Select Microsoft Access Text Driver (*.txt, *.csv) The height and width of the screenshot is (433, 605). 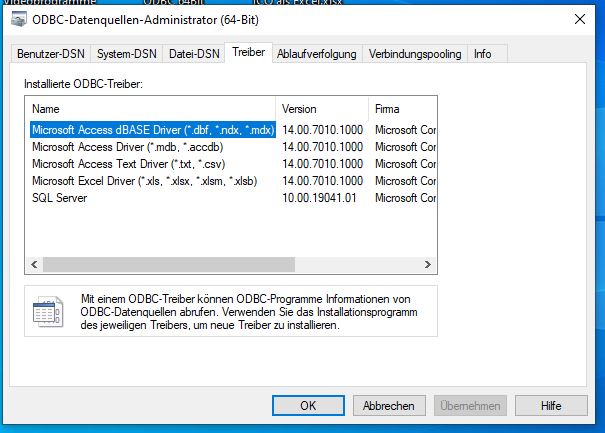[128, 164]
